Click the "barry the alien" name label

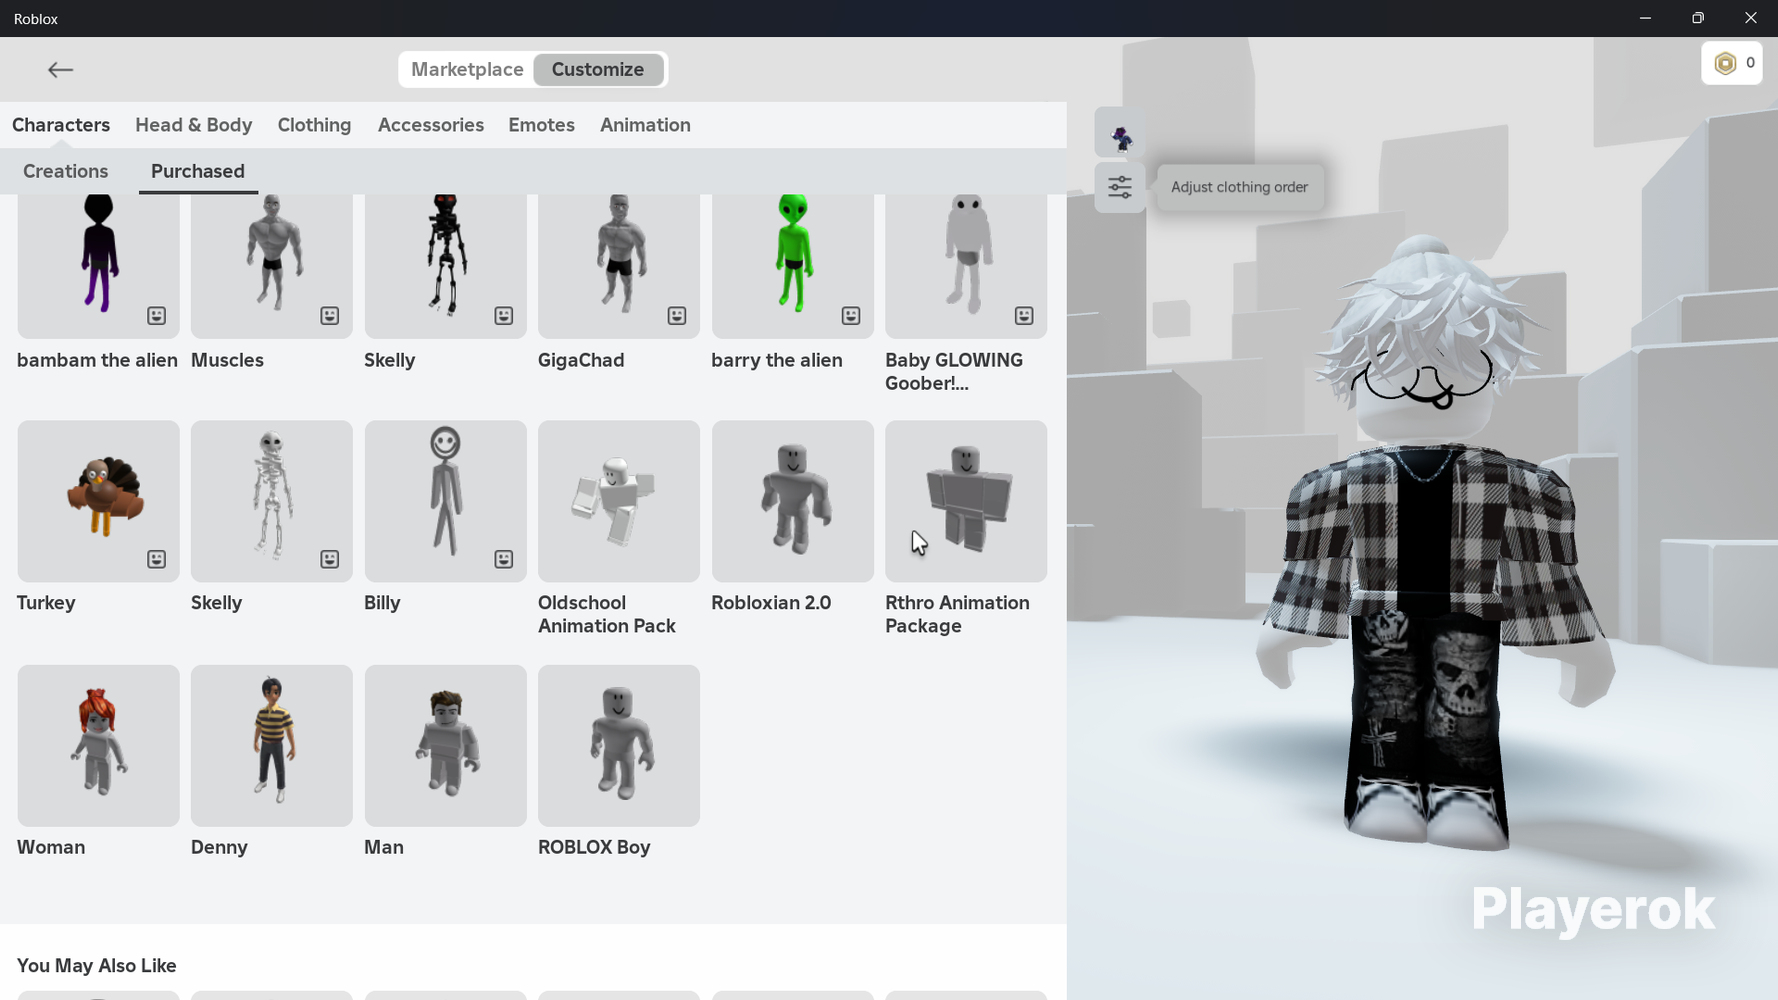click(777, 360)
